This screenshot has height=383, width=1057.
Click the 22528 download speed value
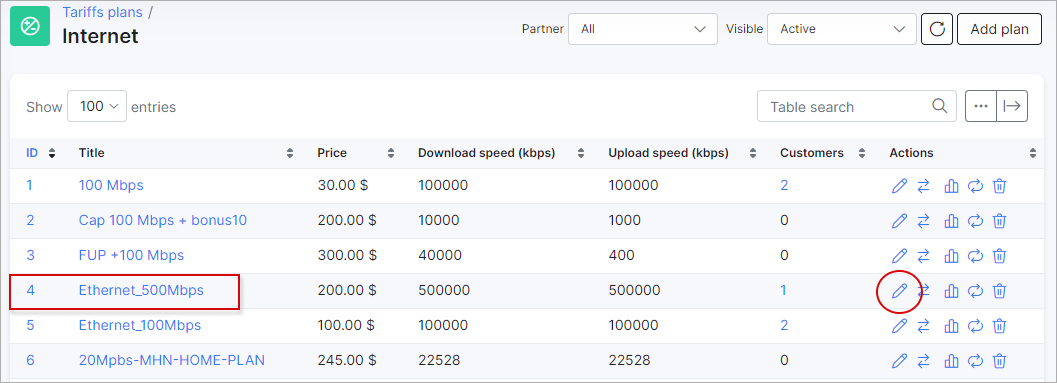point(439,361)
